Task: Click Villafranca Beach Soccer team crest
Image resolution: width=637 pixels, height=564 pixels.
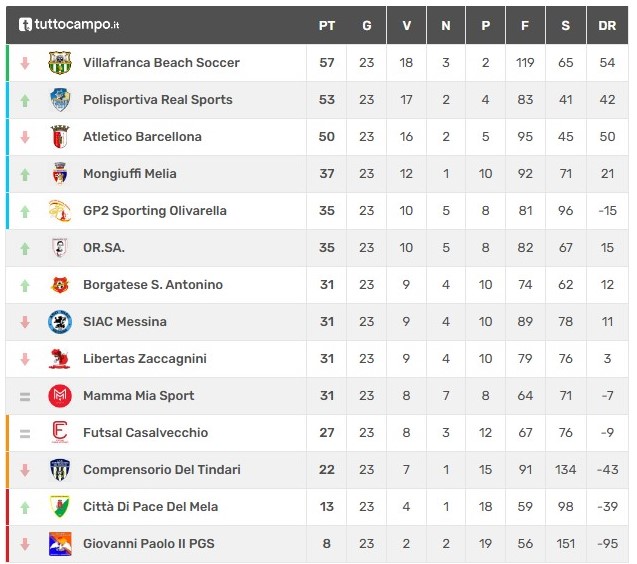Action: click(x=60, y=63)
